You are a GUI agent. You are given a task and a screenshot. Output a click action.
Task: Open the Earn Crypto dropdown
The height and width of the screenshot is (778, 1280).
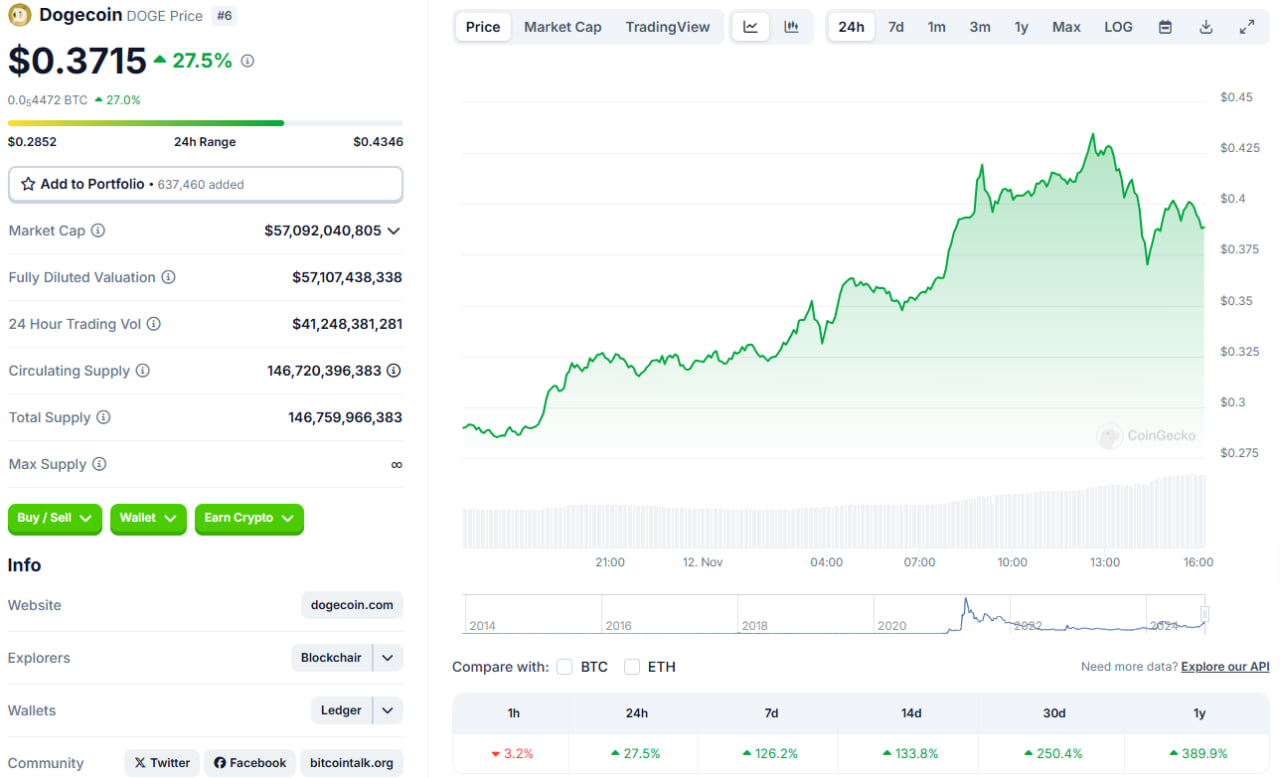249,518
